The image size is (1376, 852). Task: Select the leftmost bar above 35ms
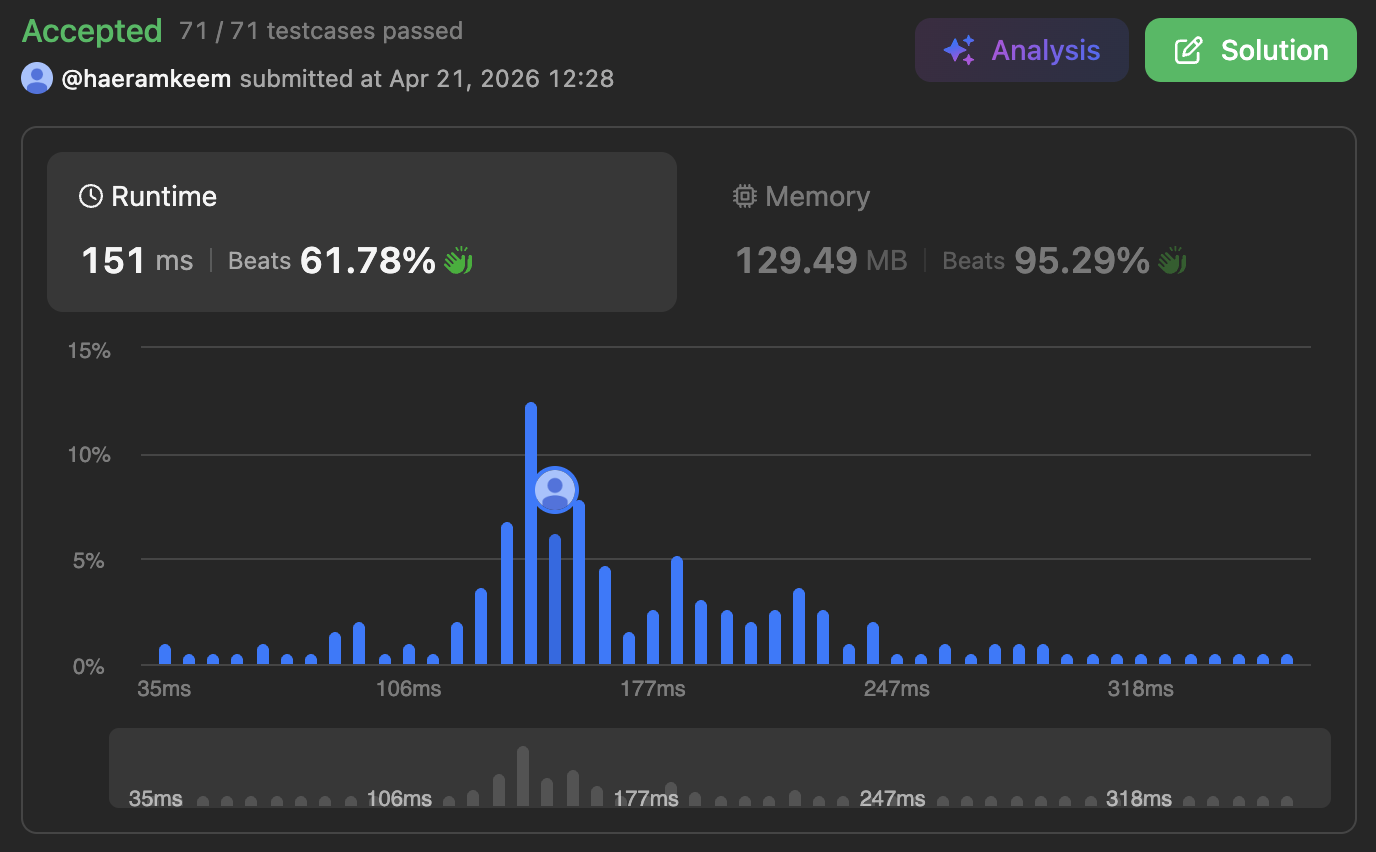[165, 654]
